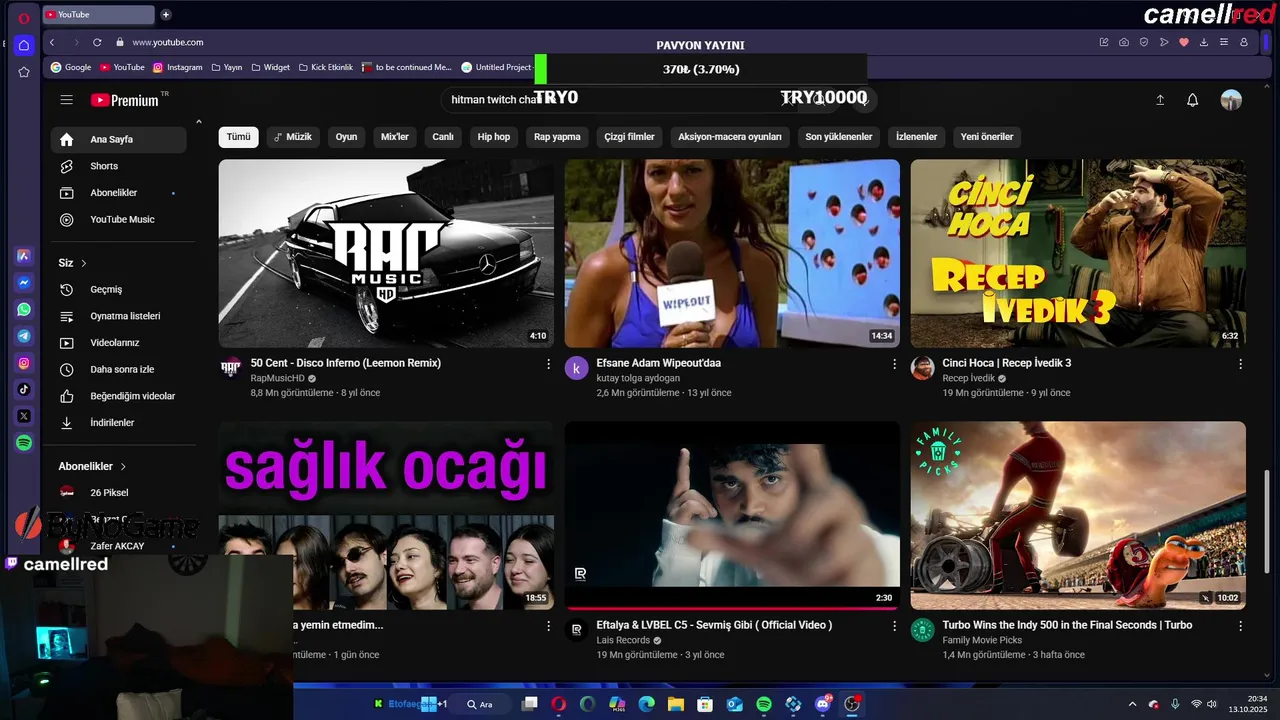Open Instagram in the Opera sidebar
This screenshot has width=1280, height=720.
pos(24,363)
